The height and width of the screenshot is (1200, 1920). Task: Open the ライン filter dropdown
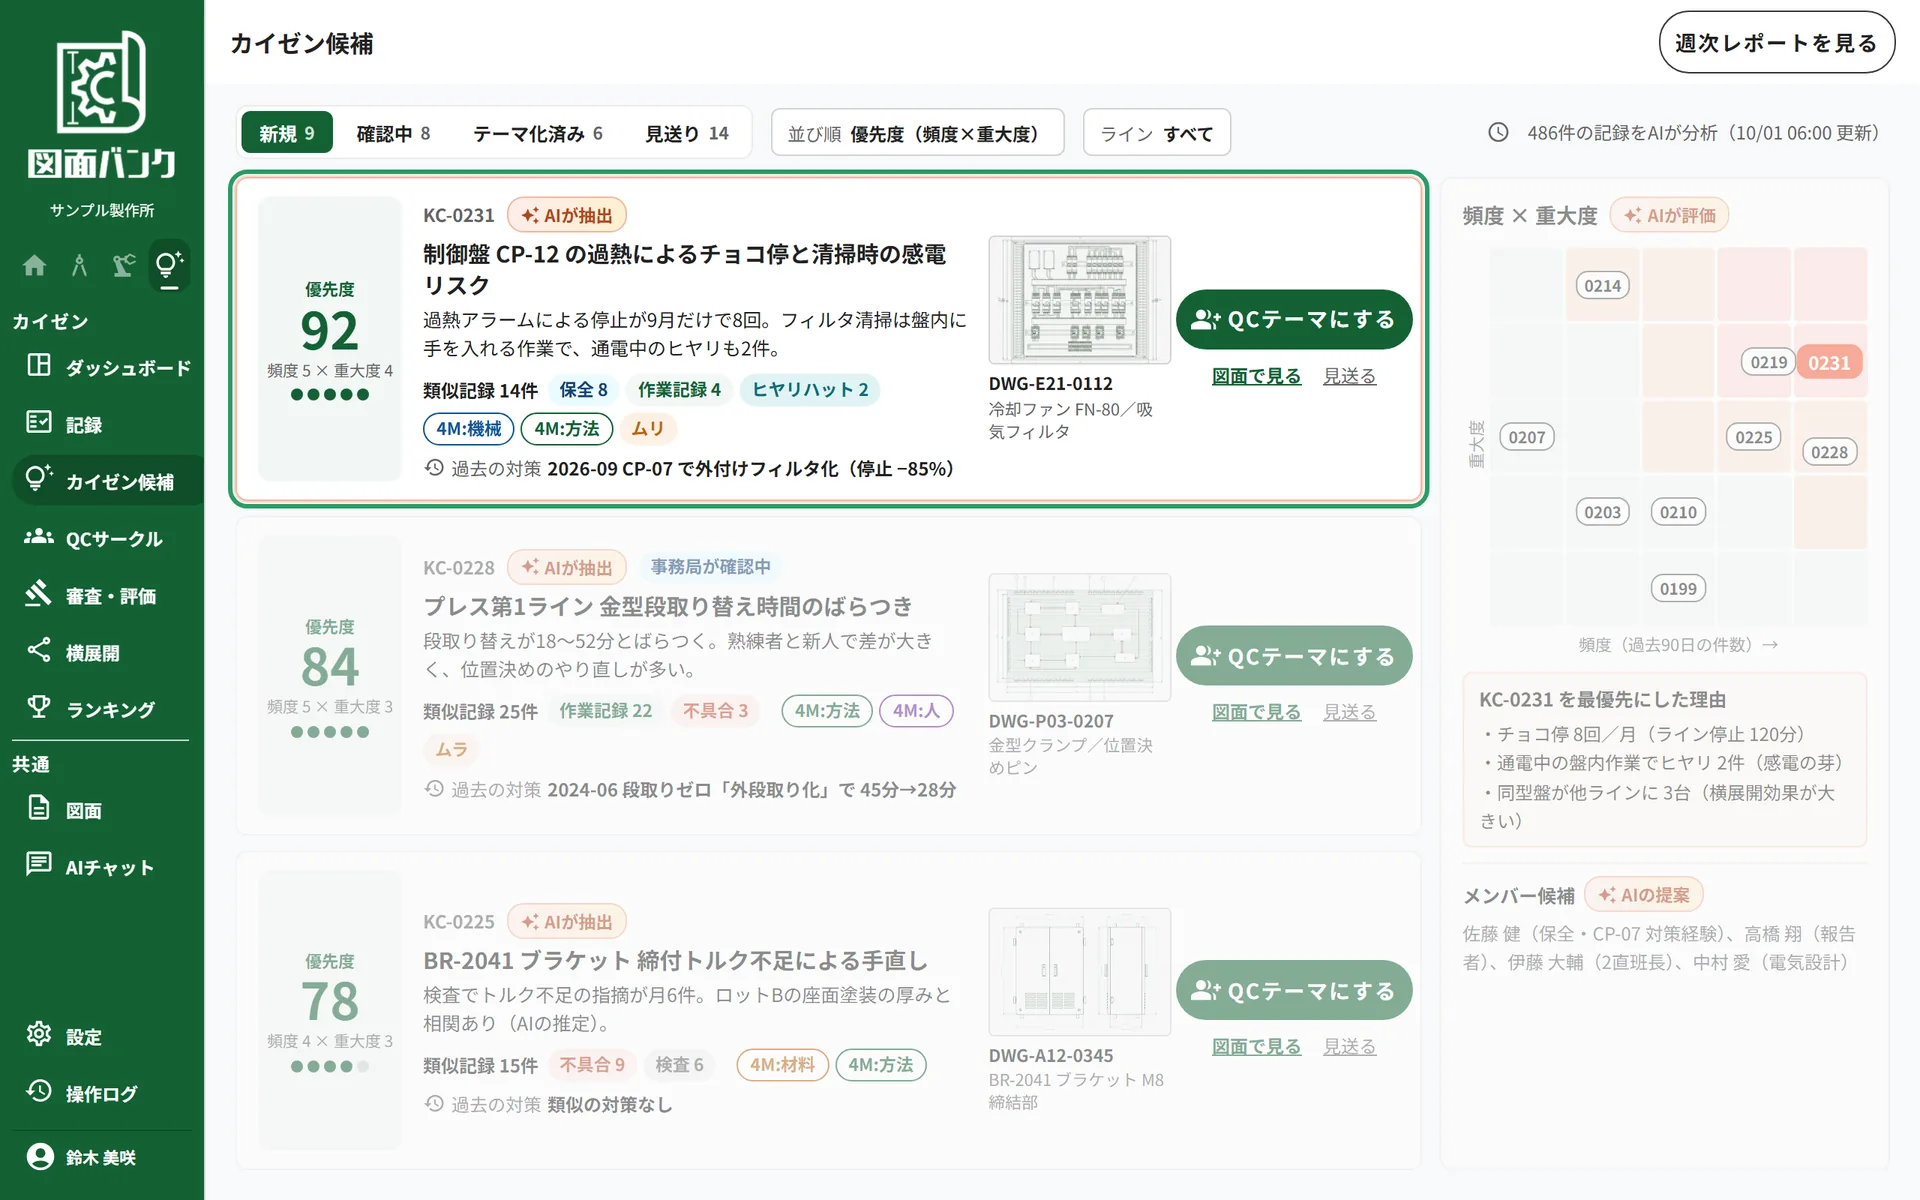(x=1157, y=133)
